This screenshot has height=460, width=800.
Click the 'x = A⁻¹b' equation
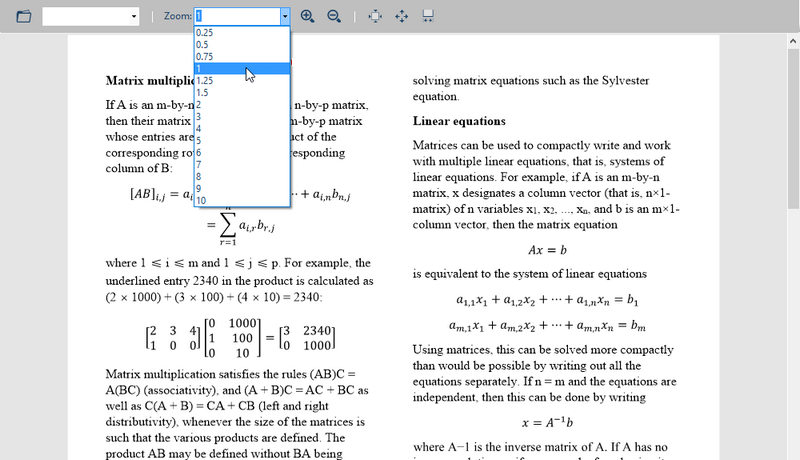pyautogui.click(x=547, y=423)
